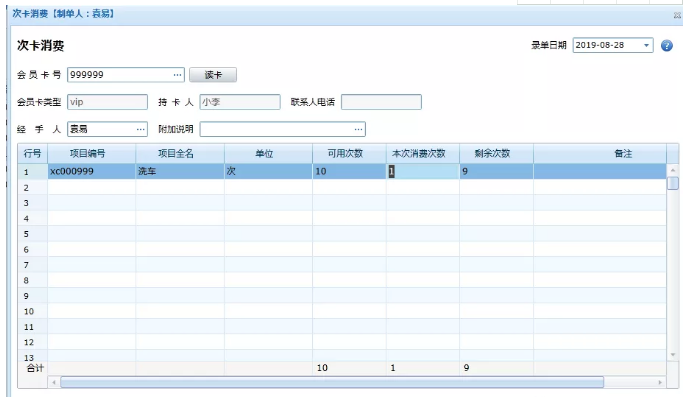Select row number 5 in the grid
The image size is (690, 397).
[x=33, y=234]
